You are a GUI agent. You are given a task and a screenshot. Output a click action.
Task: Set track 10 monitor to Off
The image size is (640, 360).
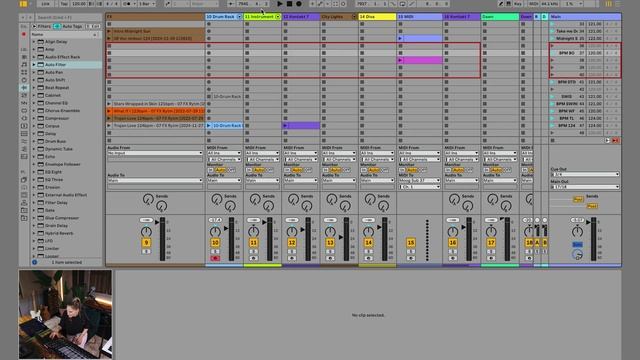231,170
